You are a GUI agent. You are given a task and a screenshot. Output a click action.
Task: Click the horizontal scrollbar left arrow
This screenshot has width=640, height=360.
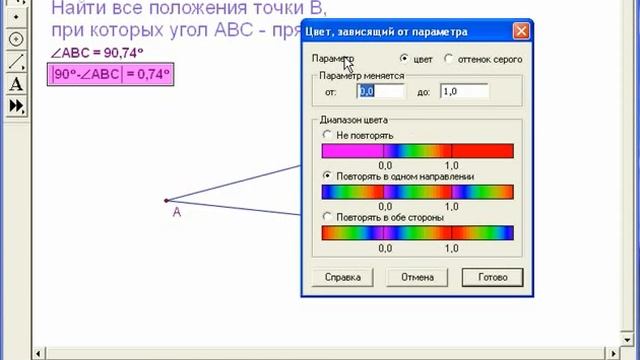point(39,353)
